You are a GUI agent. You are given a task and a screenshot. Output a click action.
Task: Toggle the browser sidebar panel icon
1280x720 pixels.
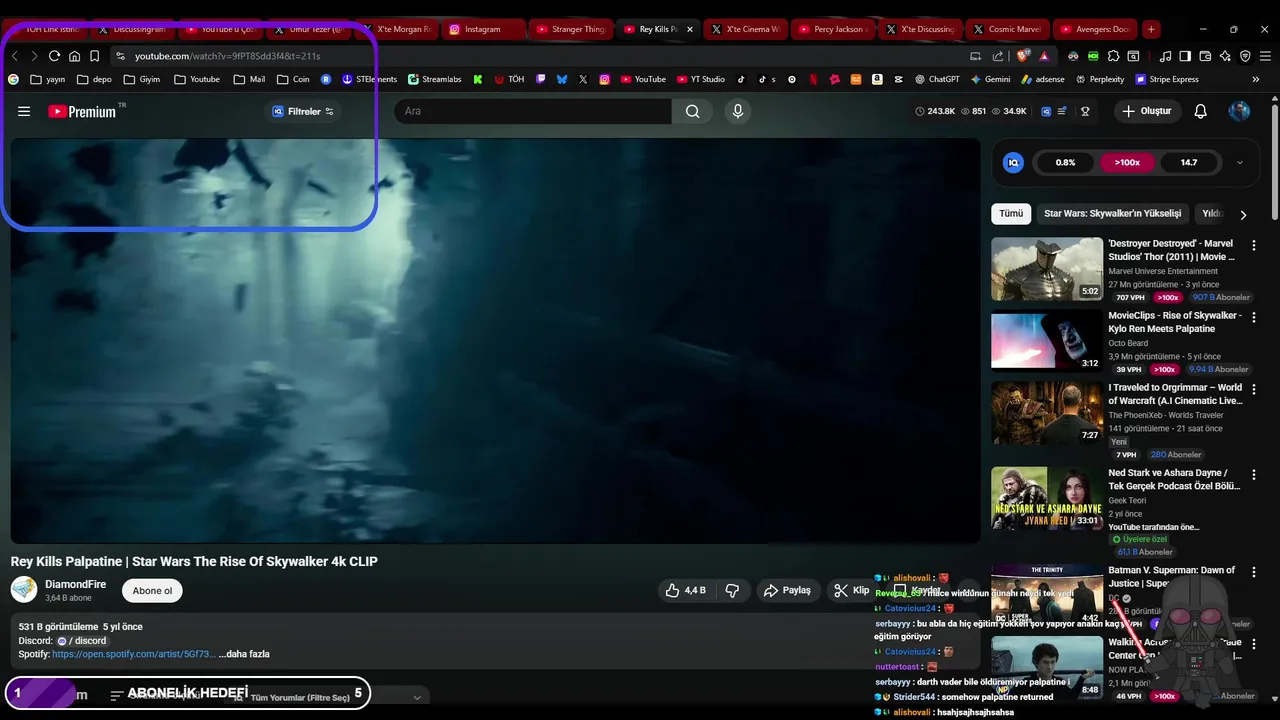1185,56
